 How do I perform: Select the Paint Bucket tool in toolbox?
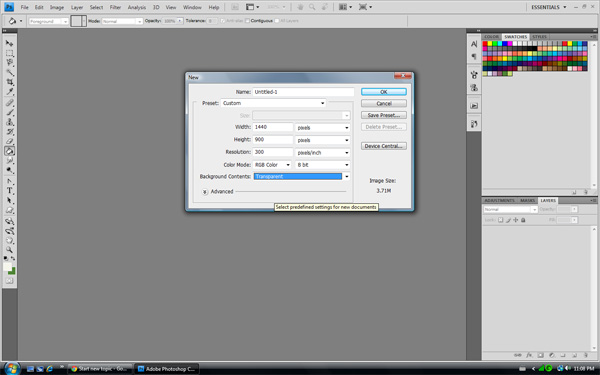coord(9,151)
